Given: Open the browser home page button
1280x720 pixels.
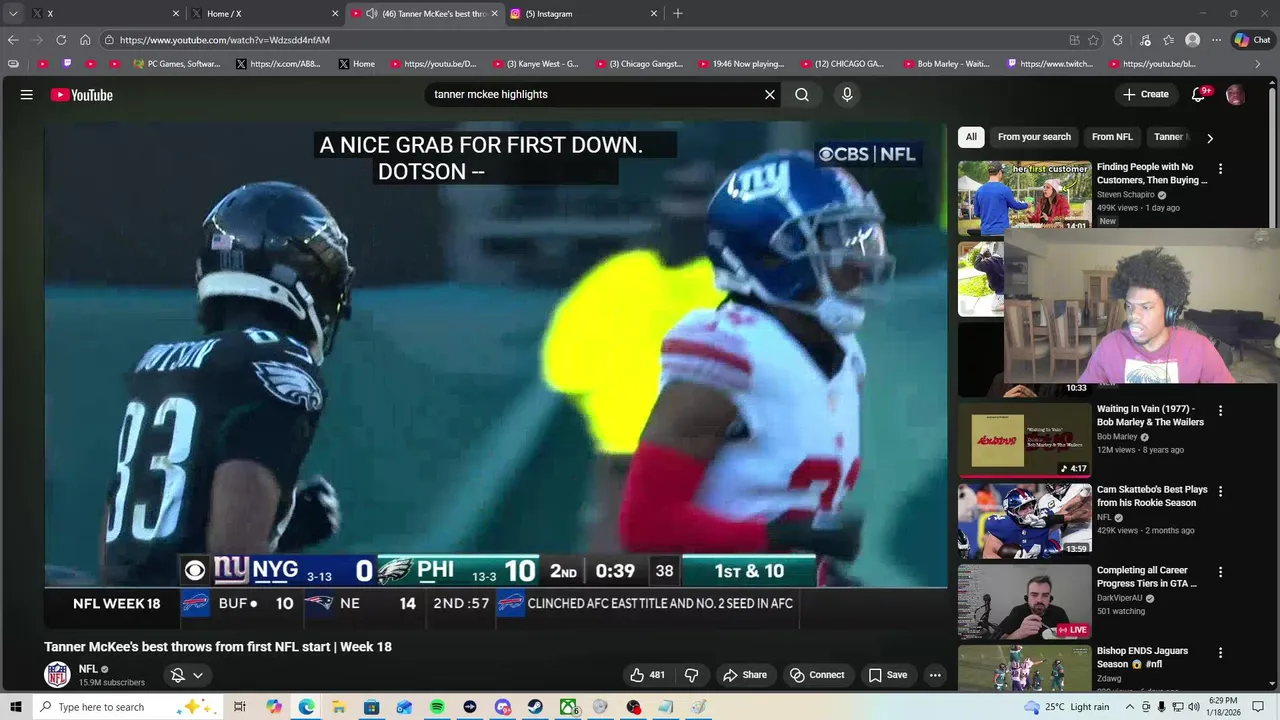Looking at the screenshot, I should (85, 40).
